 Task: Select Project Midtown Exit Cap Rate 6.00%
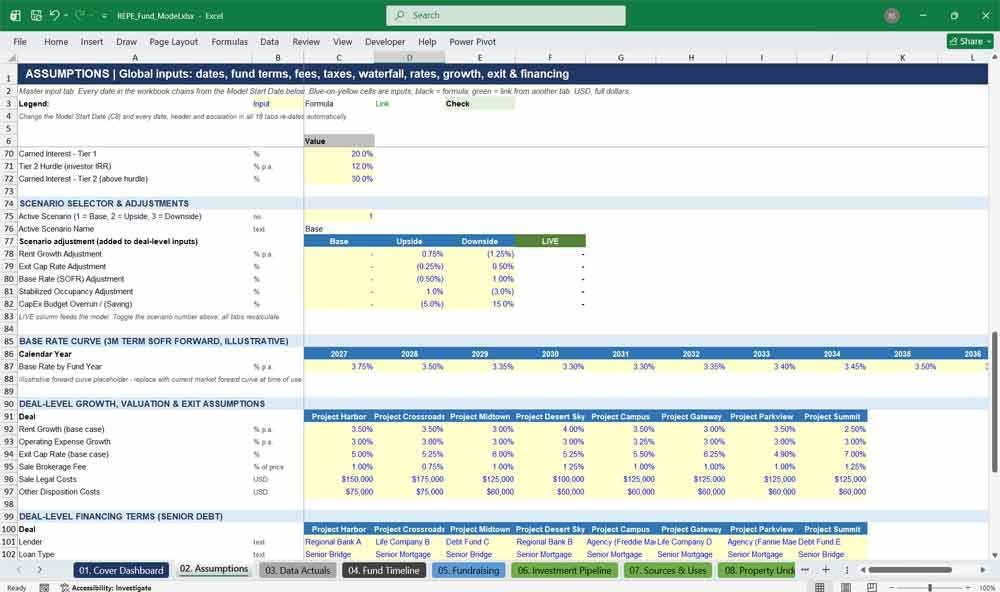[x=480, y=454]
